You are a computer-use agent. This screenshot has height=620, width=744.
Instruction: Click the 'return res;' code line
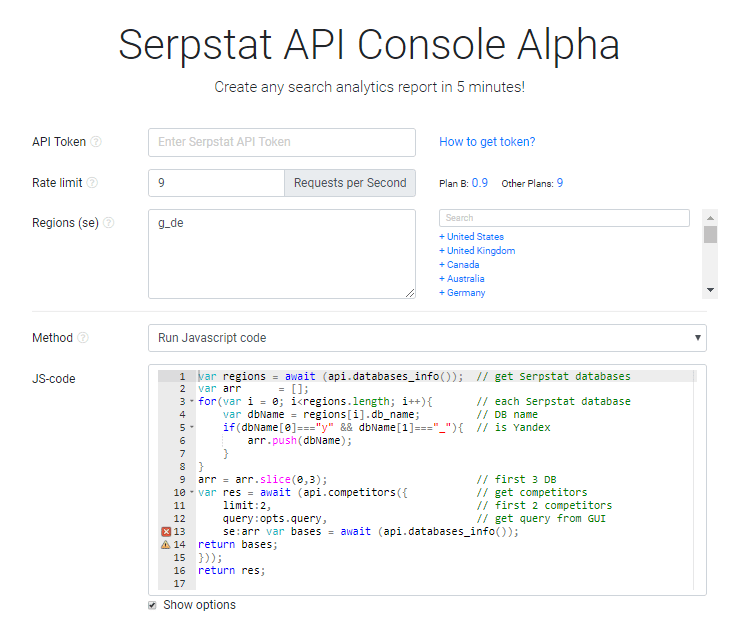click(x=232, y=570)
